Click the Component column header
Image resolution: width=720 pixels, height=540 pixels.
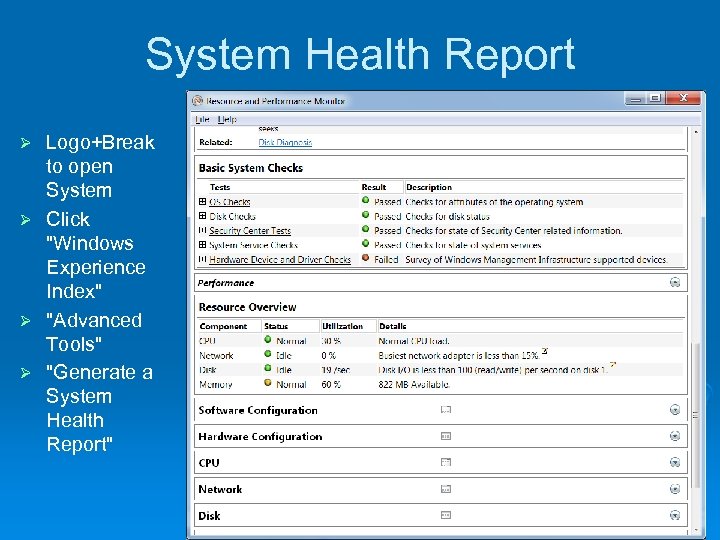pos(223,326)
